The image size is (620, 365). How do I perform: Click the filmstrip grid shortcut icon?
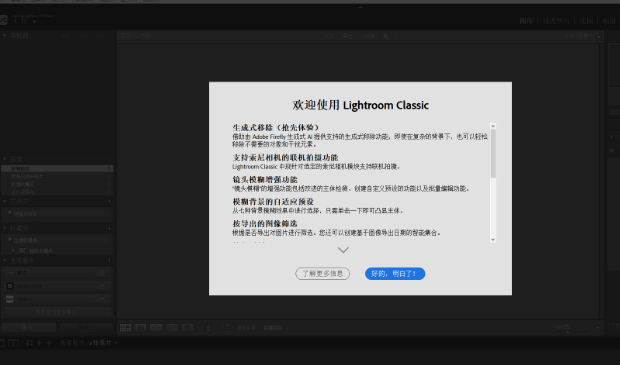[29, 343]
